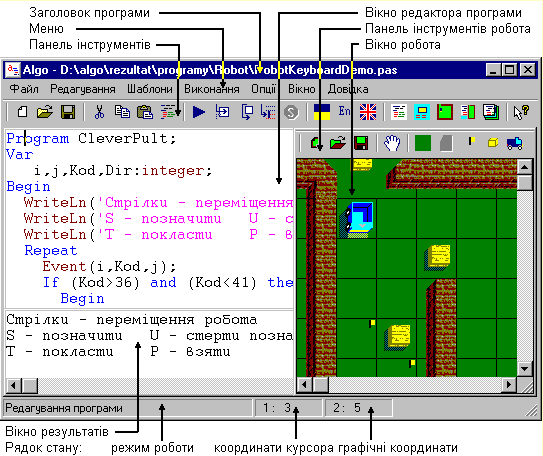Run to cursor line icon

tap(268, 112)
